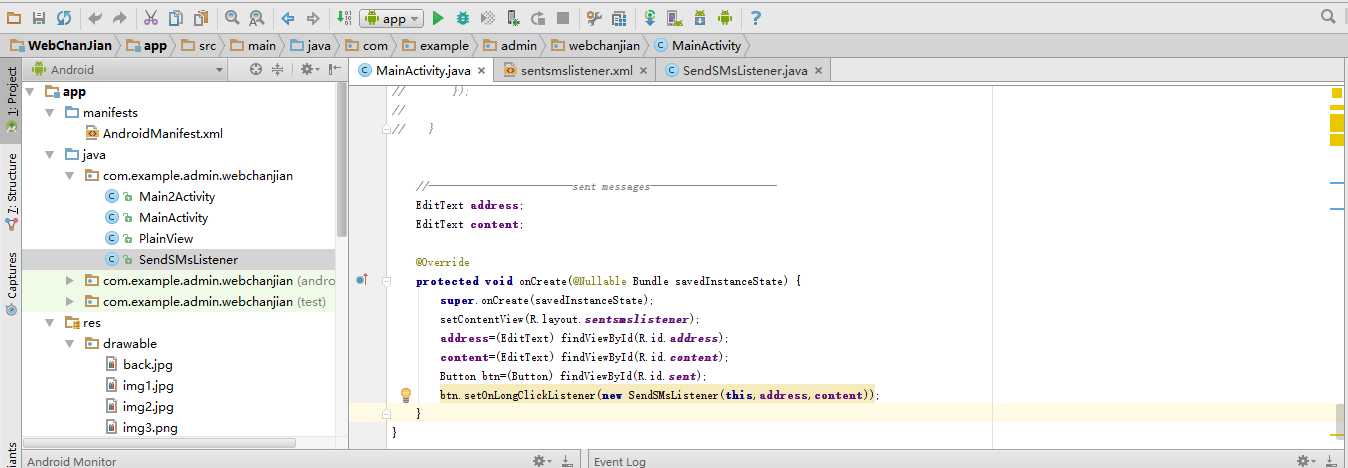
Task: Hide the Project panel with hide icon
Action: (x=335, y=69)
